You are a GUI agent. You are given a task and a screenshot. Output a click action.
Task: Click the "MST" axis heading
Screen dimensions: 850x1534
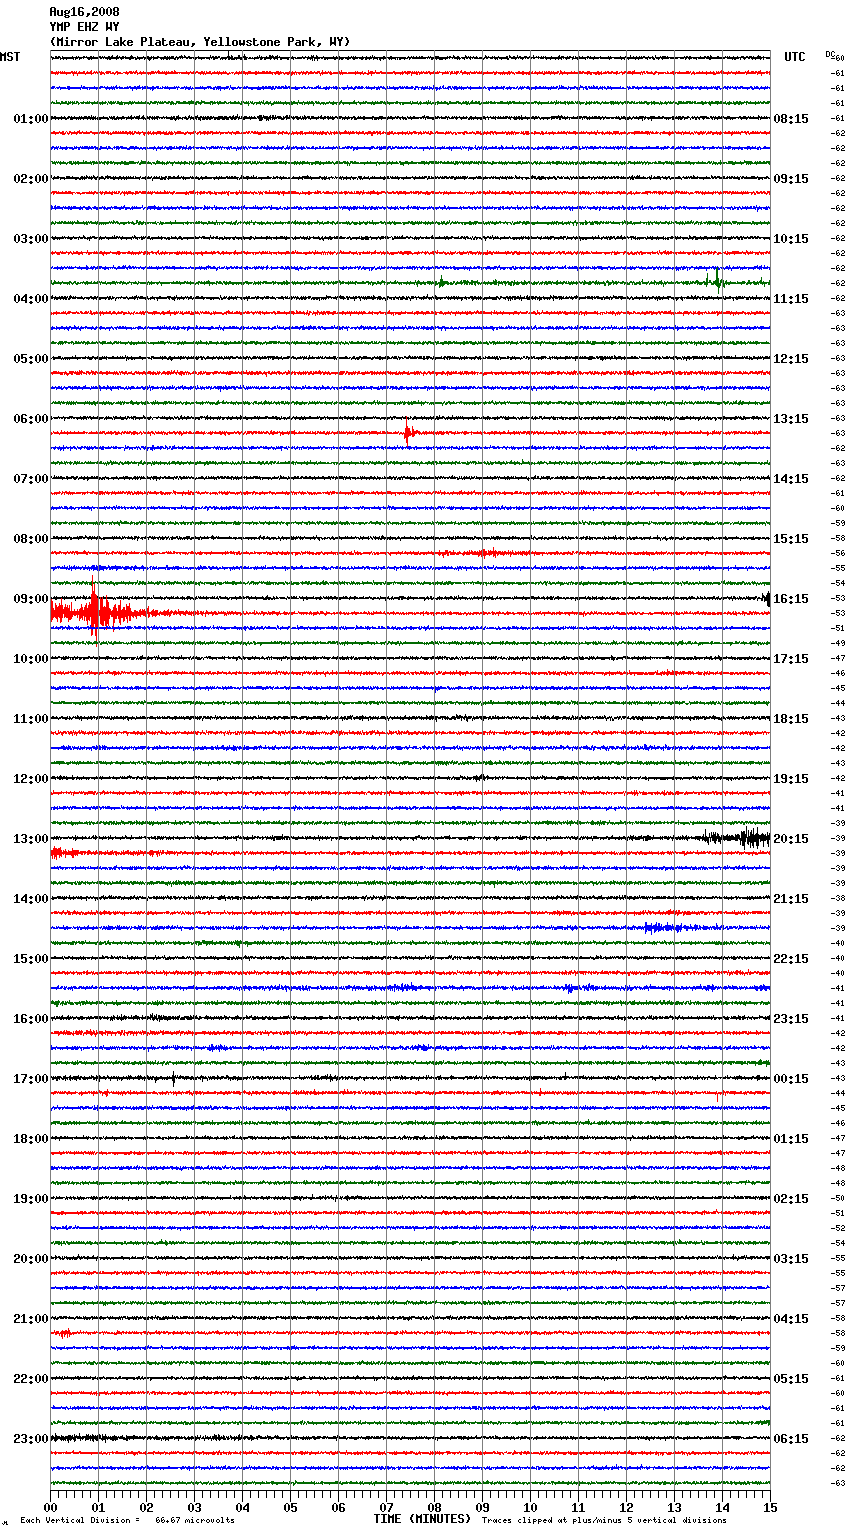pyautogui.click(x=10, y=57)
